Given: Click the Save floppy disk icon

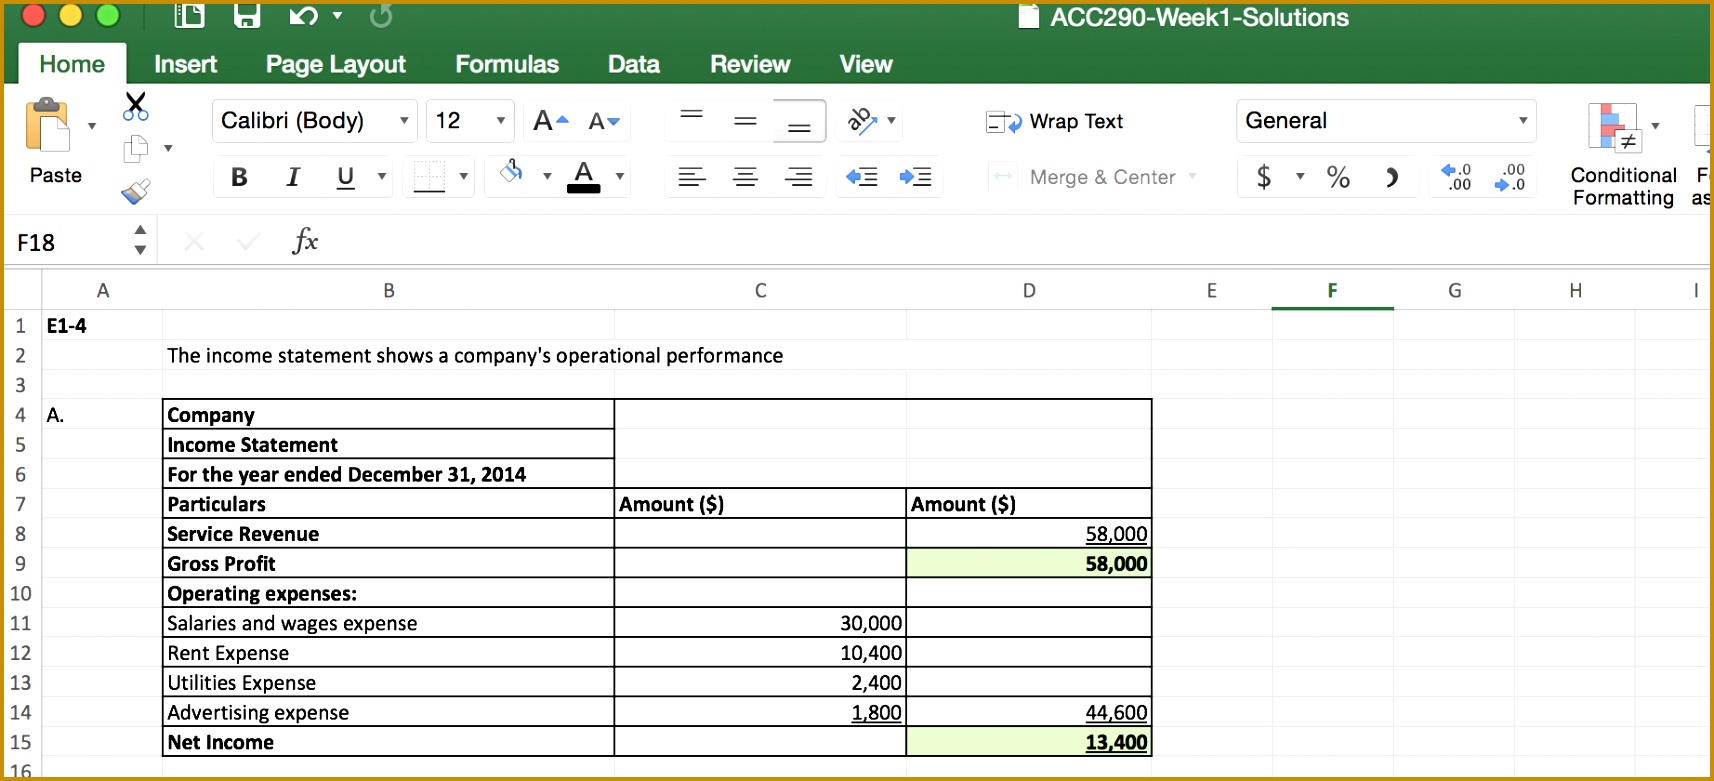Looking at the screenshot, I should 246,16.
